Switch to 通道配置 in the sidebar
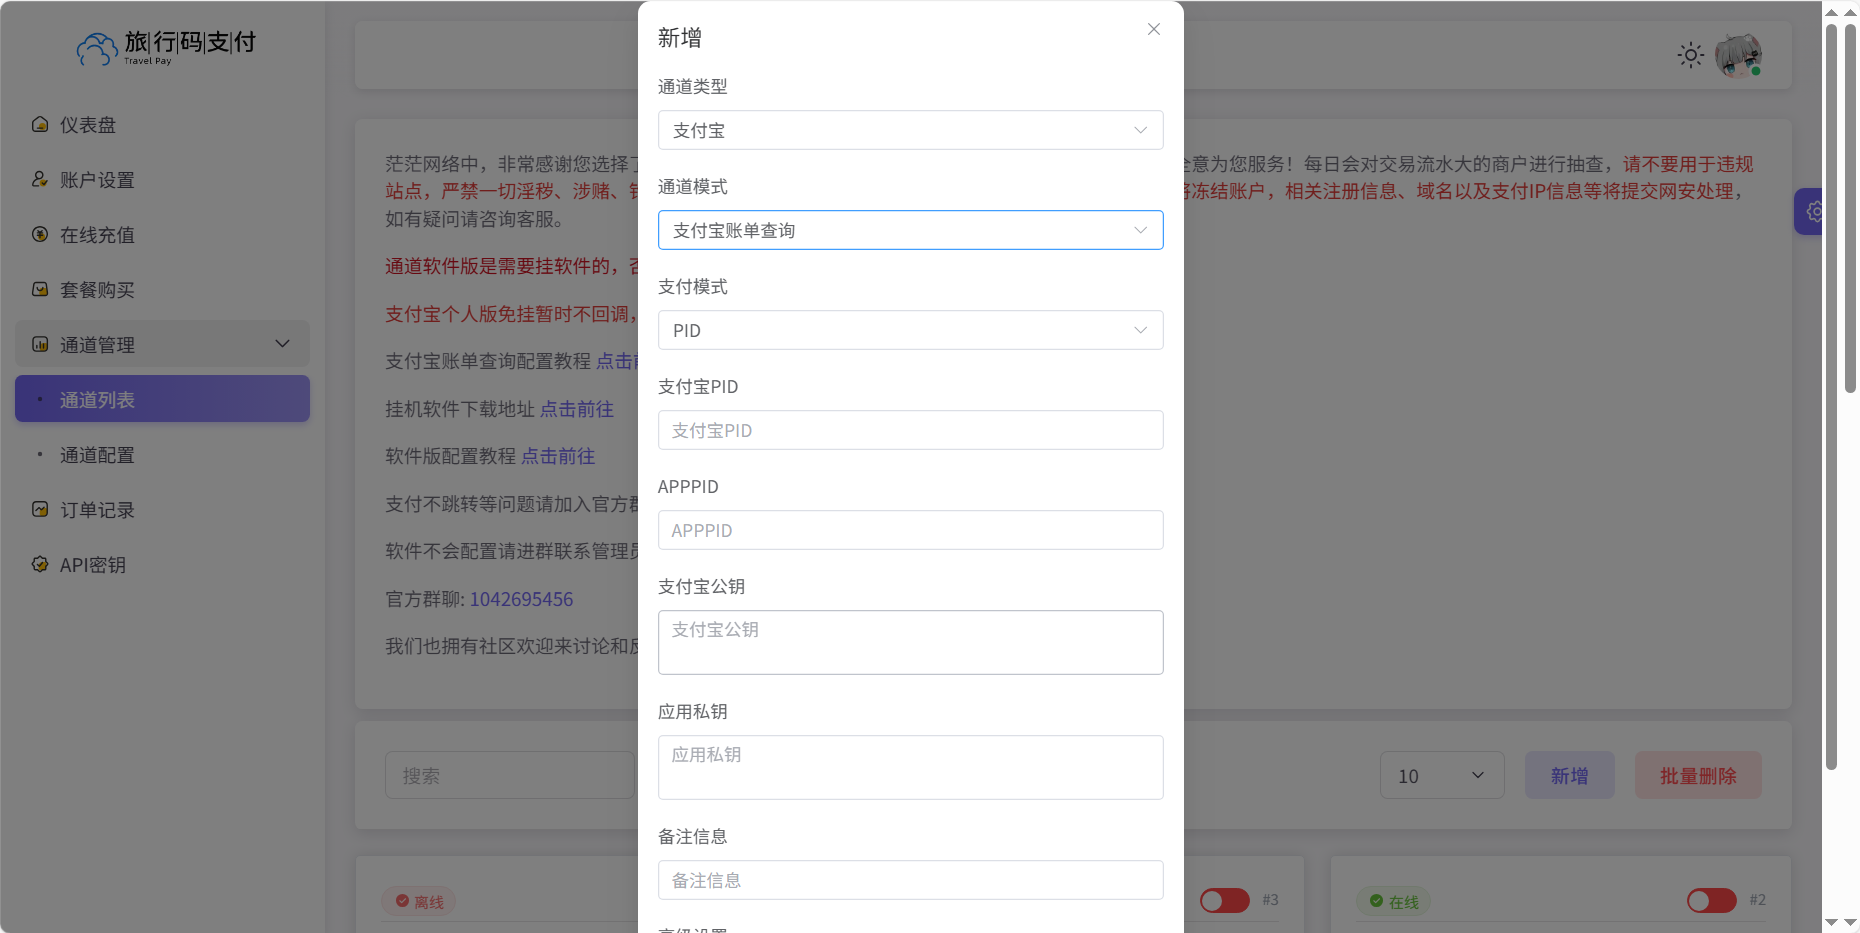1860x933 pixels. (x=96, y=455)
